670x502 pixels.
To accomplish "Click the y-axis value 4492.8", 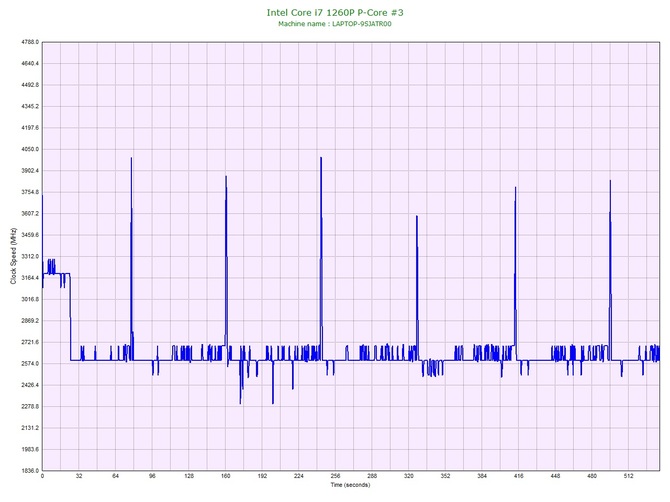I will (30, 85).
